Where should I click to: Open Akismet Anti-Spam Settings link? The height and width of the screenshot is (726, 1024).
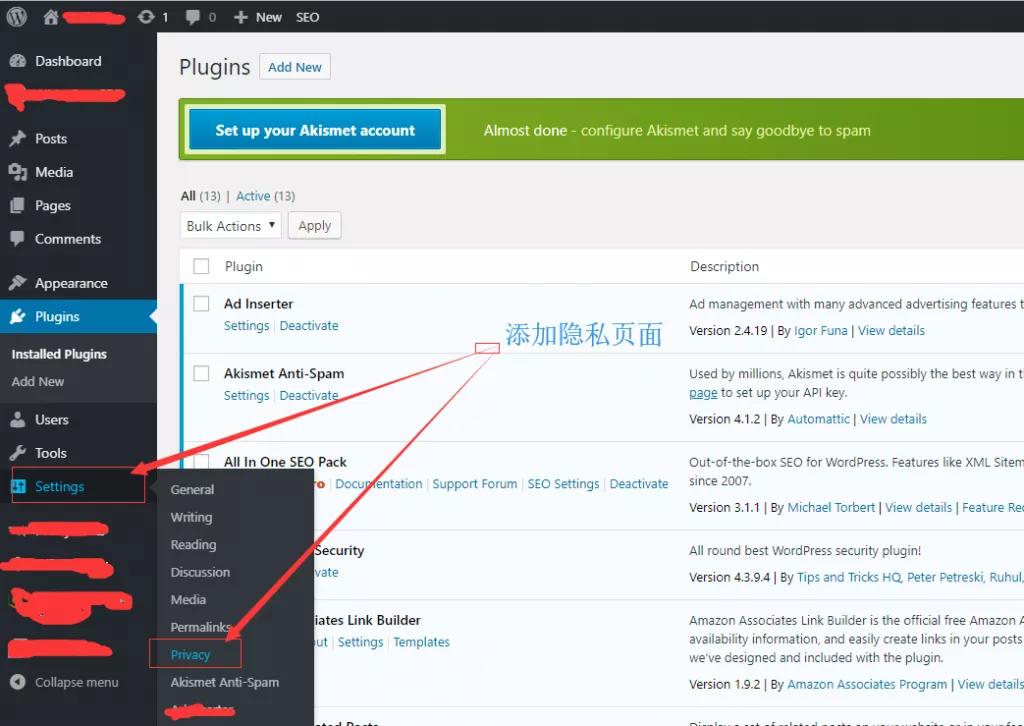tap(246, 395)
